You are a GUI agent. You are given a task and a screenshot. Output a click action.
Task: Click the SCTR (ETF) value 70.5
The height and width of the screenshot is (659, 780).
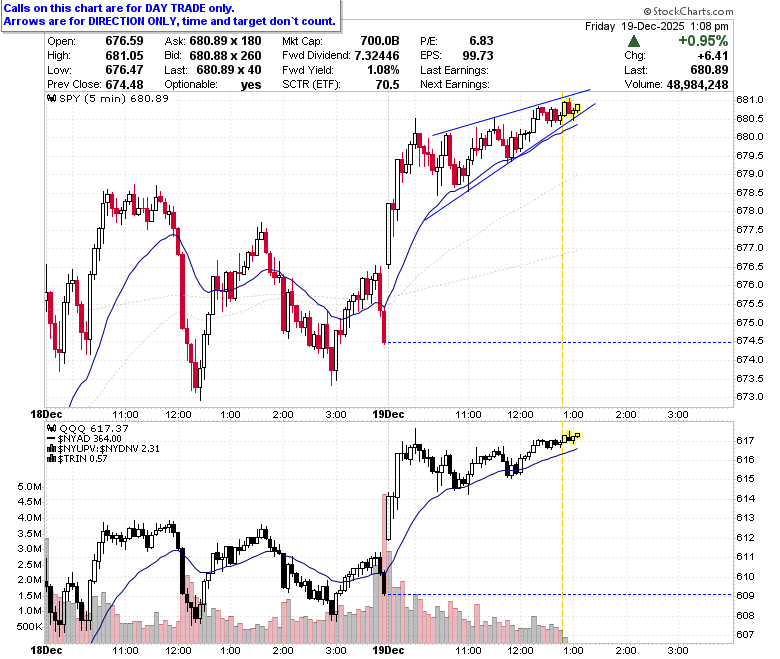point(388,85)
